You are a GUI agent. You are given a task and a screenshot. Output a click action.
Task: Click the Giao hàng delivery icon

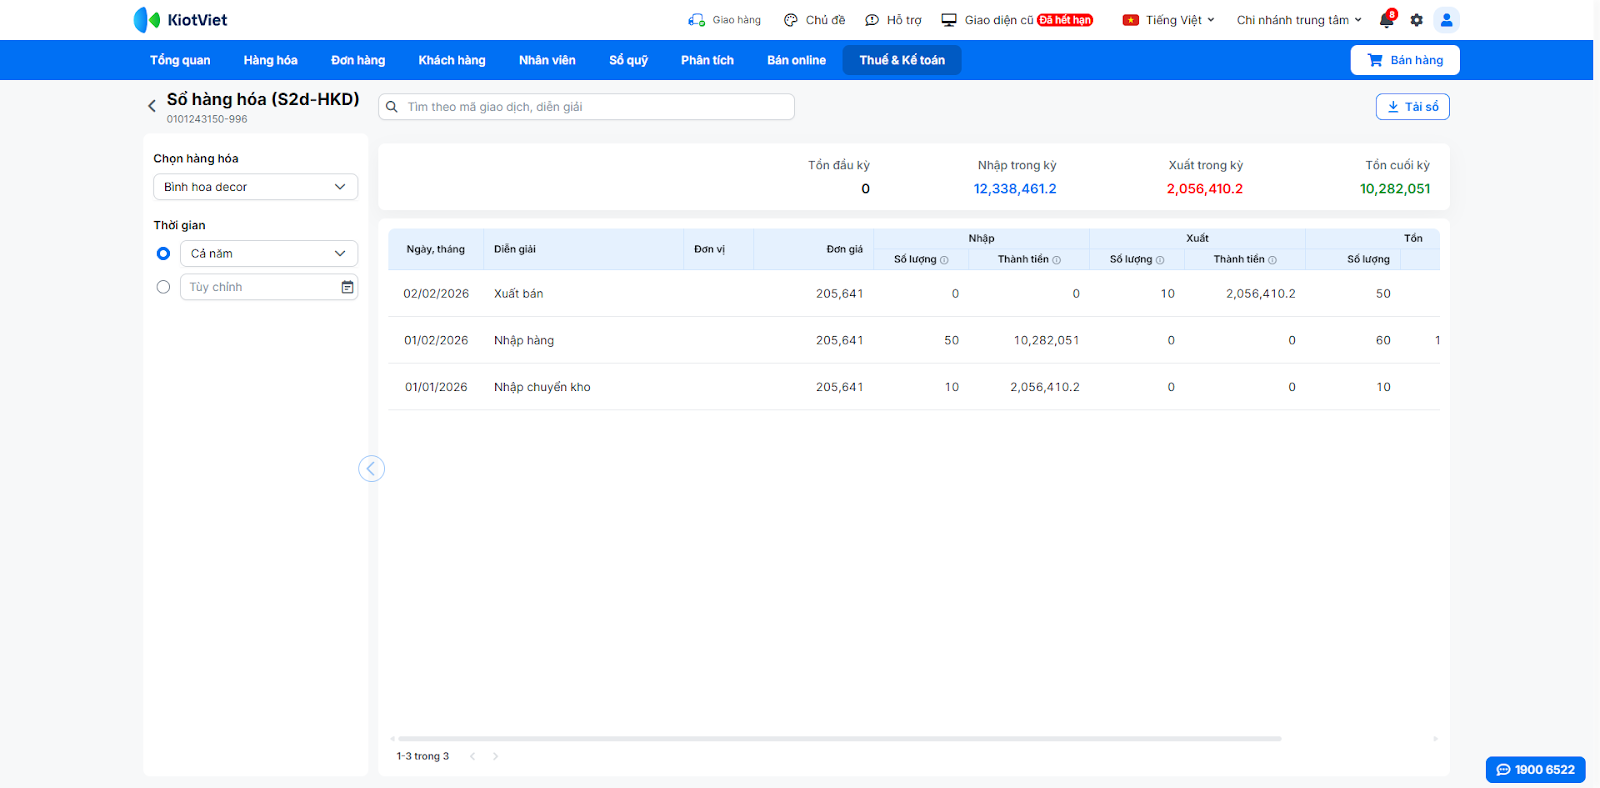point(697,20)
